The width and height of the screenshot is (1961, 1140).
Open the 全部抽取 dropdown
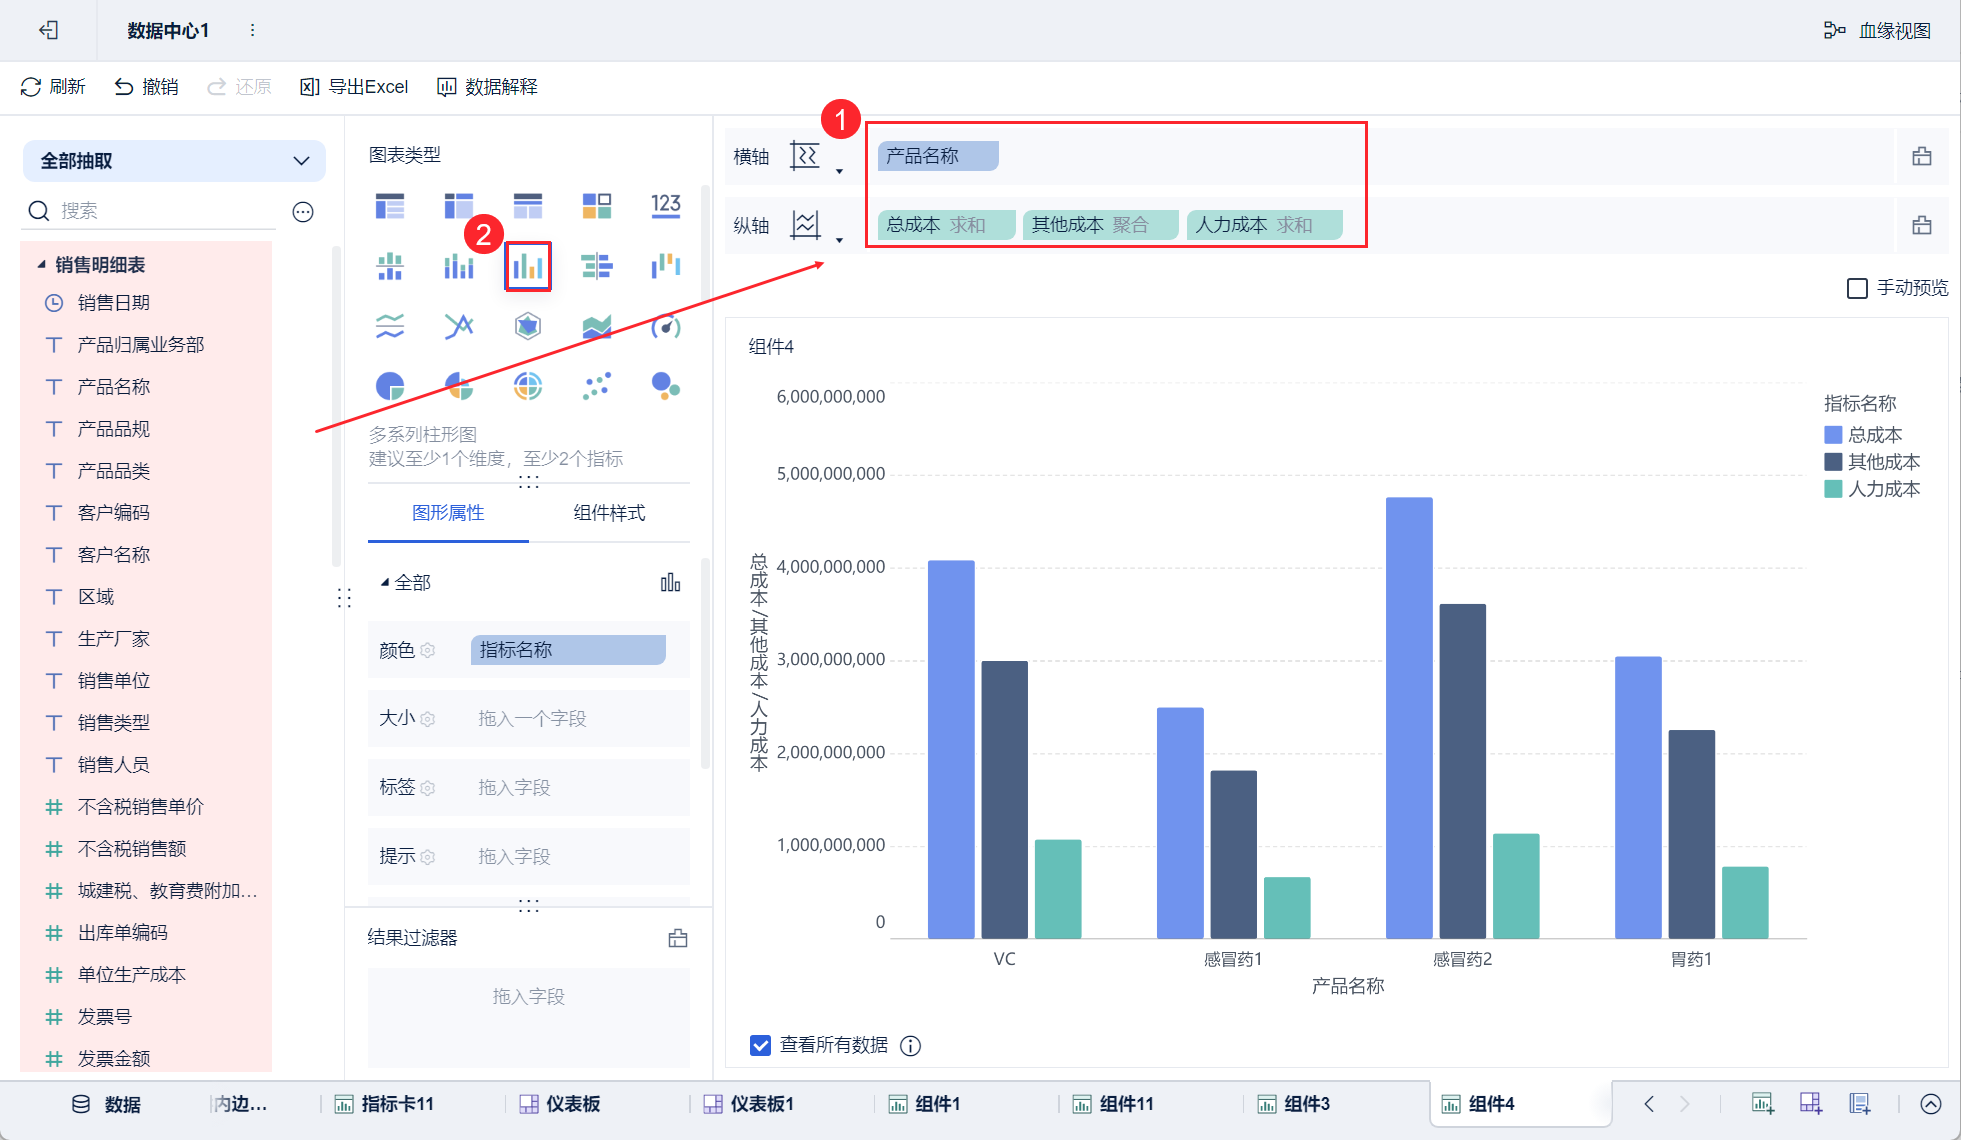(174, 161)
